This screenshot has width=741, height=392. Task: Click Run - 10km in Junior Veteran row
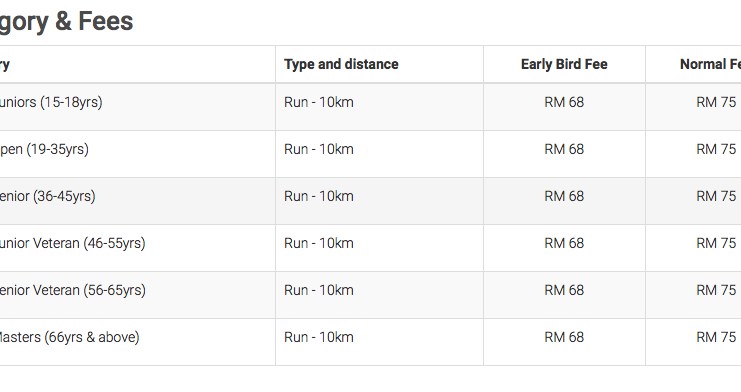tap(319, 243)
